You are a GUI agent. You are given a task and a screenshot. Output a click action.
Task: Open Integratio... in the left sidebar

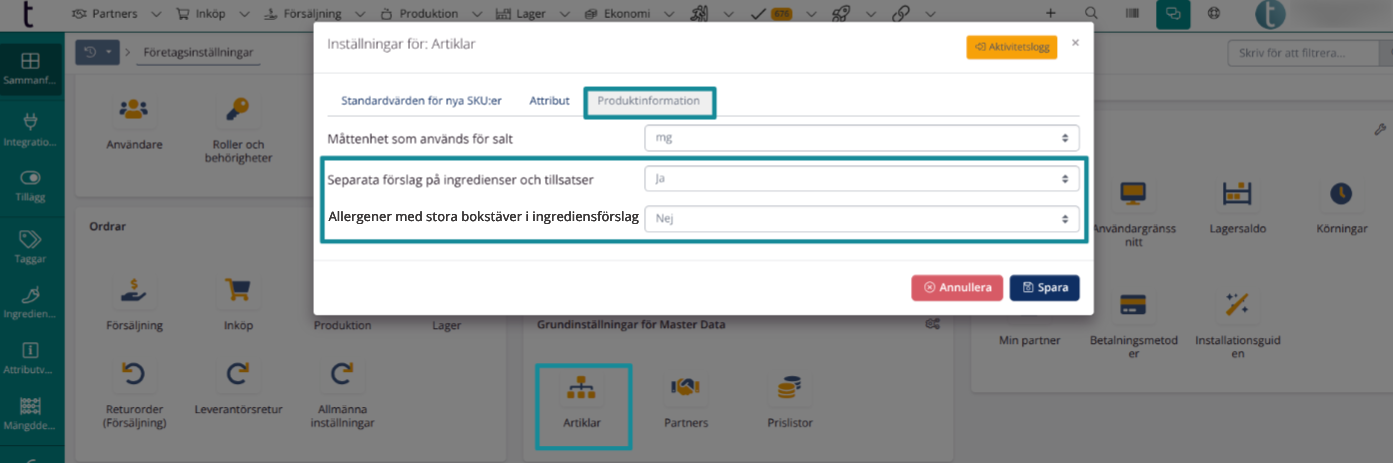coord(31,130)
